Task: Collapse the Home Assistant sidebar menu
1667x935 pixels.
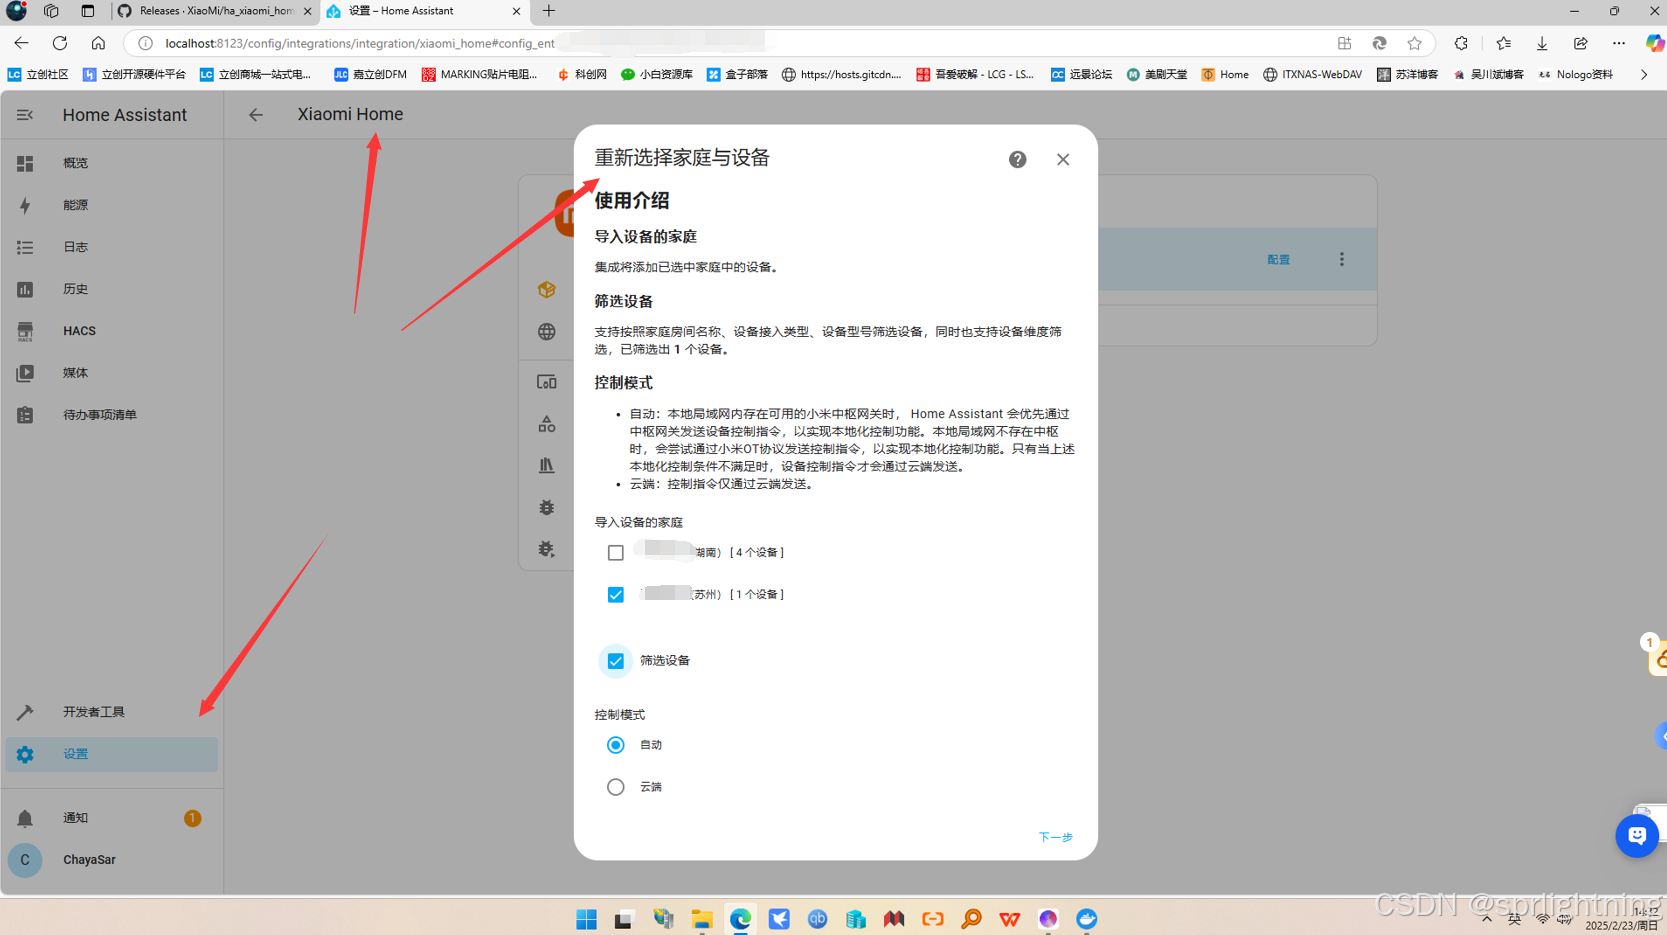Action: pos(25,115)
